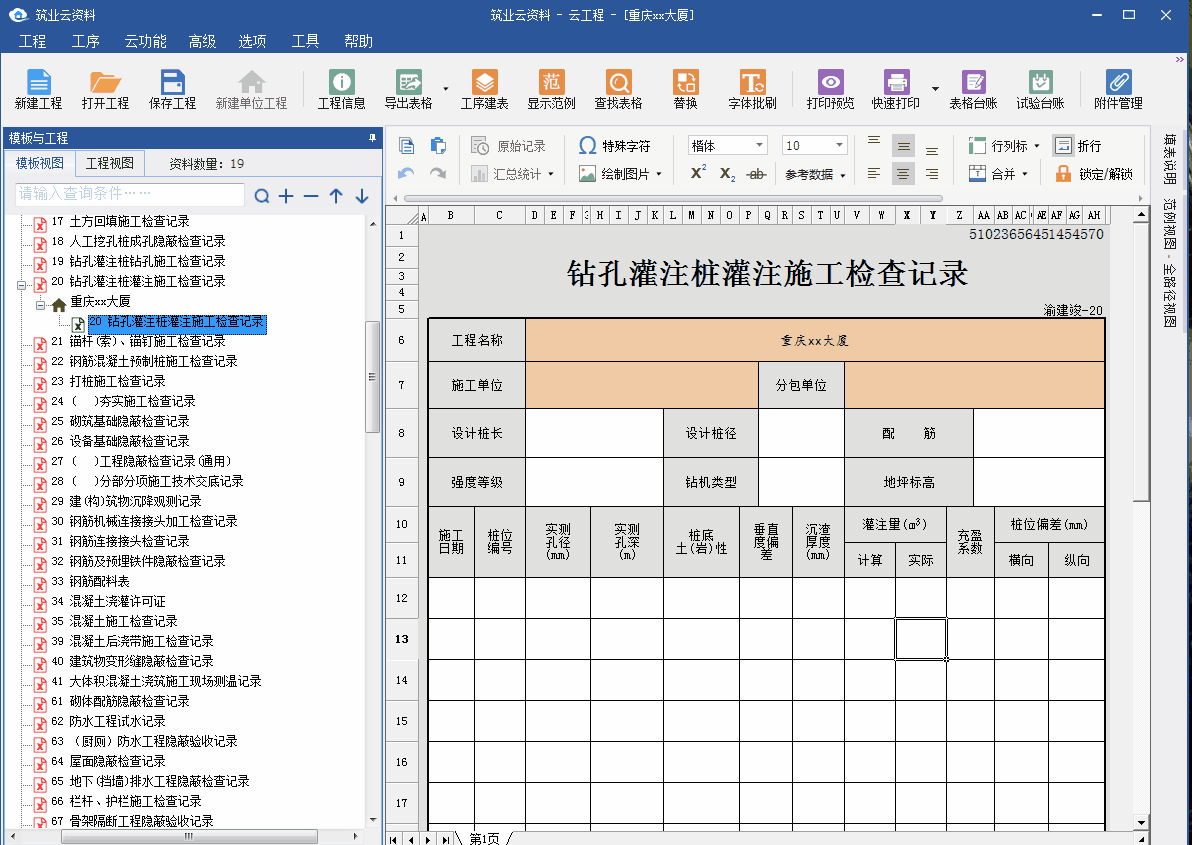The width and height of the screenshot is (1192, 845).
Task: Open 试验台账 test ledger
Action: (x=1040, y=88)
